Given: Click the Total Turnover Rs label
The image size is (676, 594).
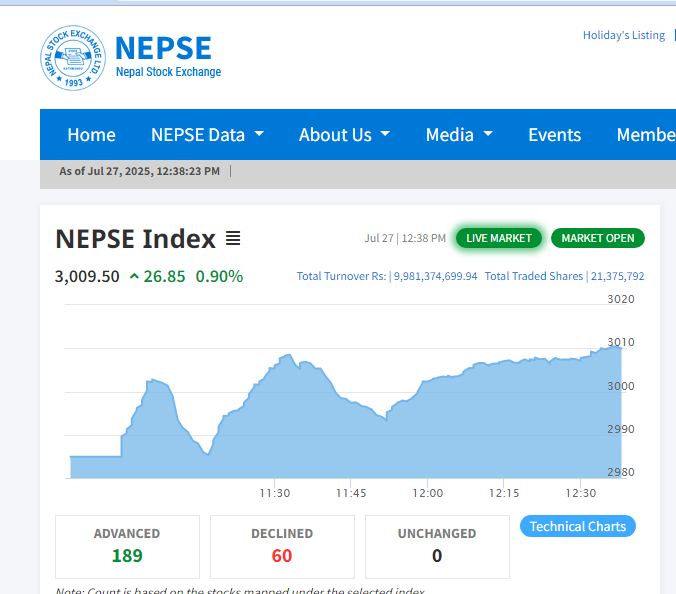Looking at the screenshot, I should pyautogui.click(x=341, y=276).
